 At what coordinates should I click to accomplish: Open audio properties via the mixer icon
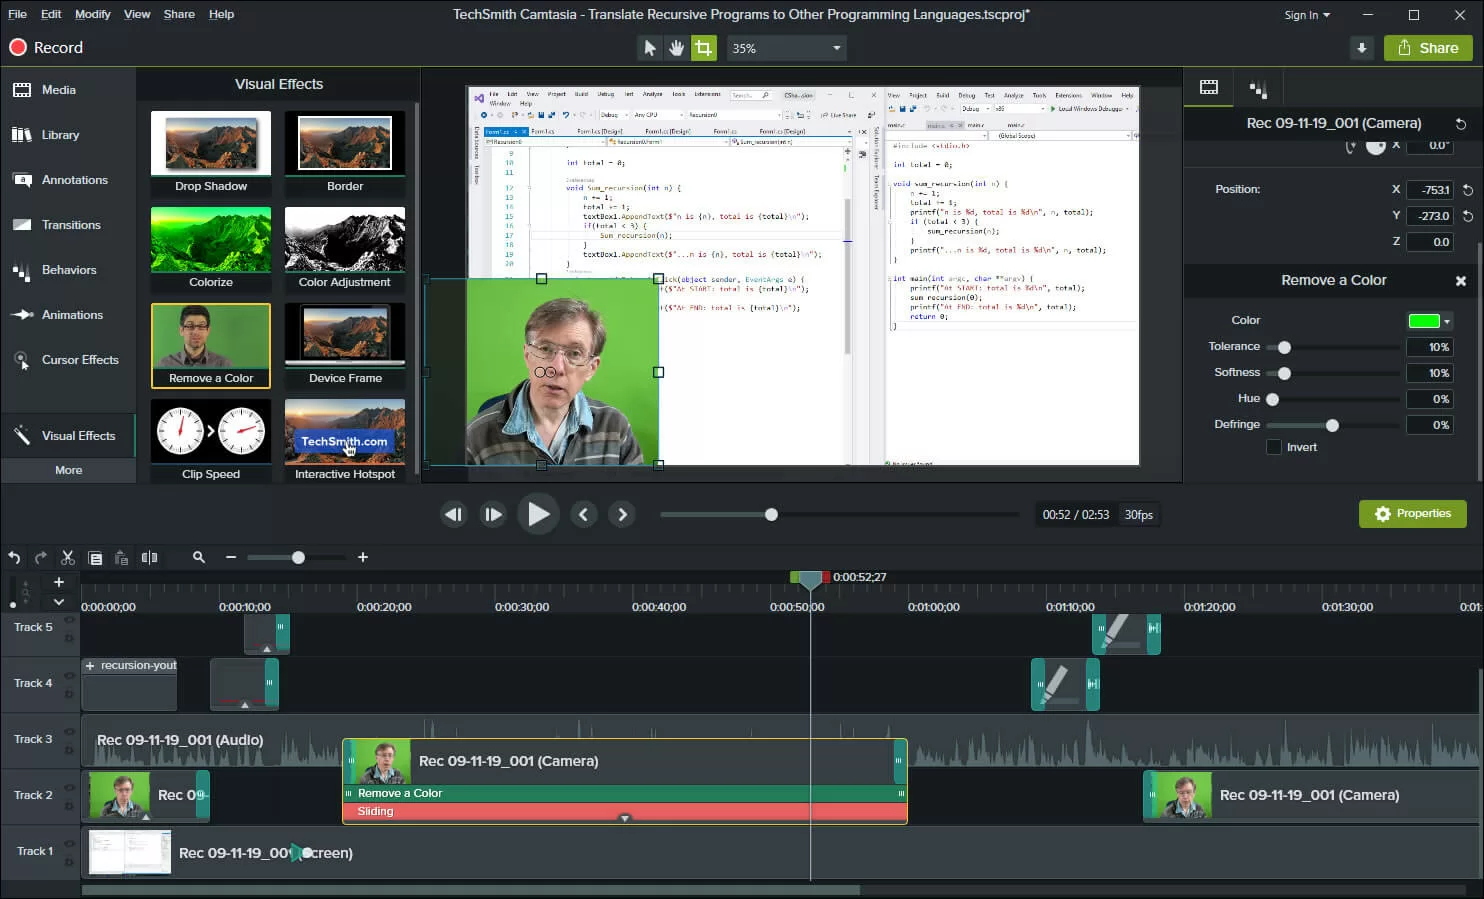coord(1258,88)
